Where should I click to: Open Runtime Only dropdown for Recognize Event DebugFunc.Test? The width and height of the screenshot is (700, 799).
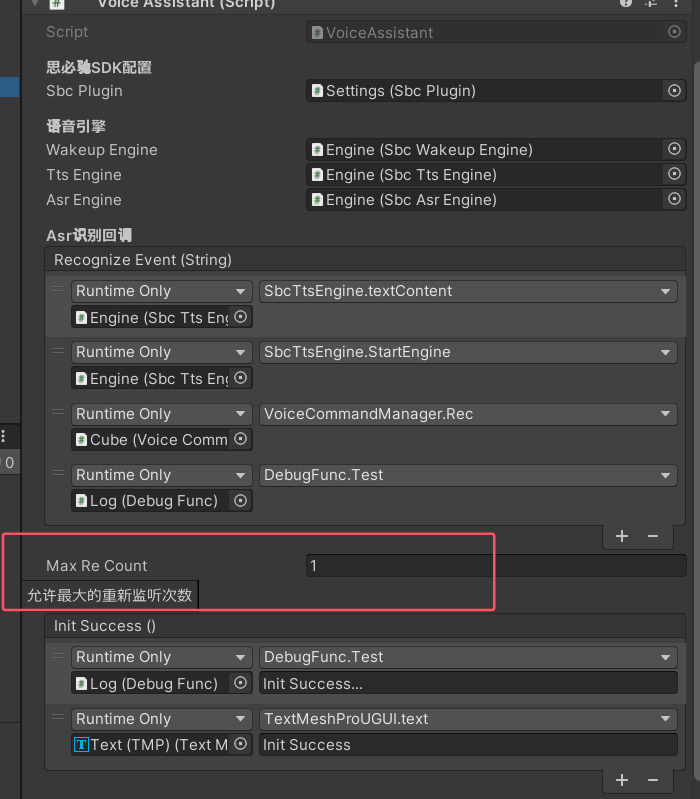[161, 475]
